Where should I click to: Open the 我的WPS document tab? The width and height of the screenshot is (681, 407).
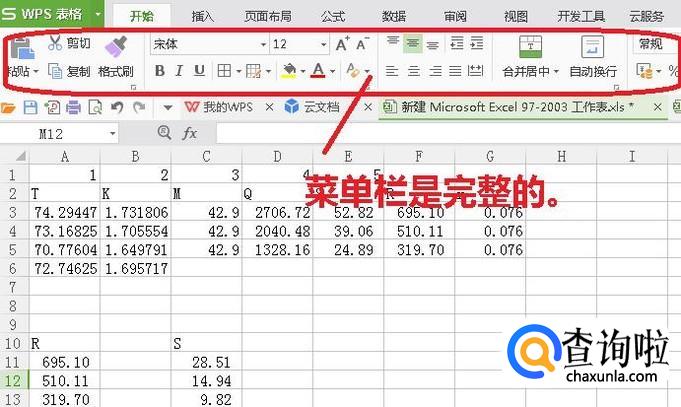(x=220, y=108)
